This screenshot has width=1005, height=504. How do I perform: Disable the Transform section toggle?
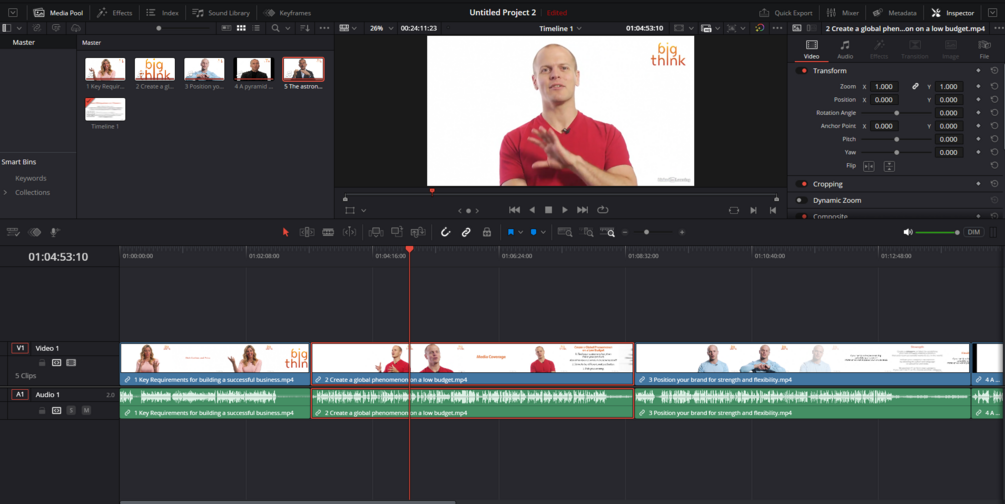pos(802,71)
